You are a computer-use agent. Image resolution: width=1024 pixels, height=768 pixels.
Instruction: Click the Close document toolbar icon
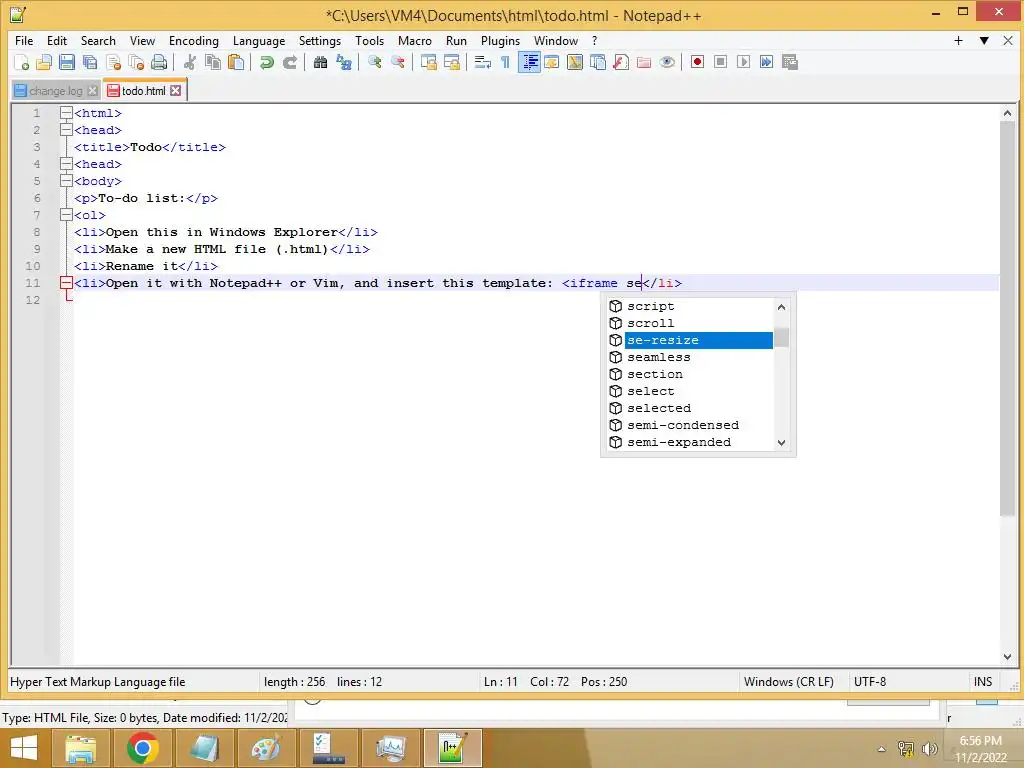(113, 63)
